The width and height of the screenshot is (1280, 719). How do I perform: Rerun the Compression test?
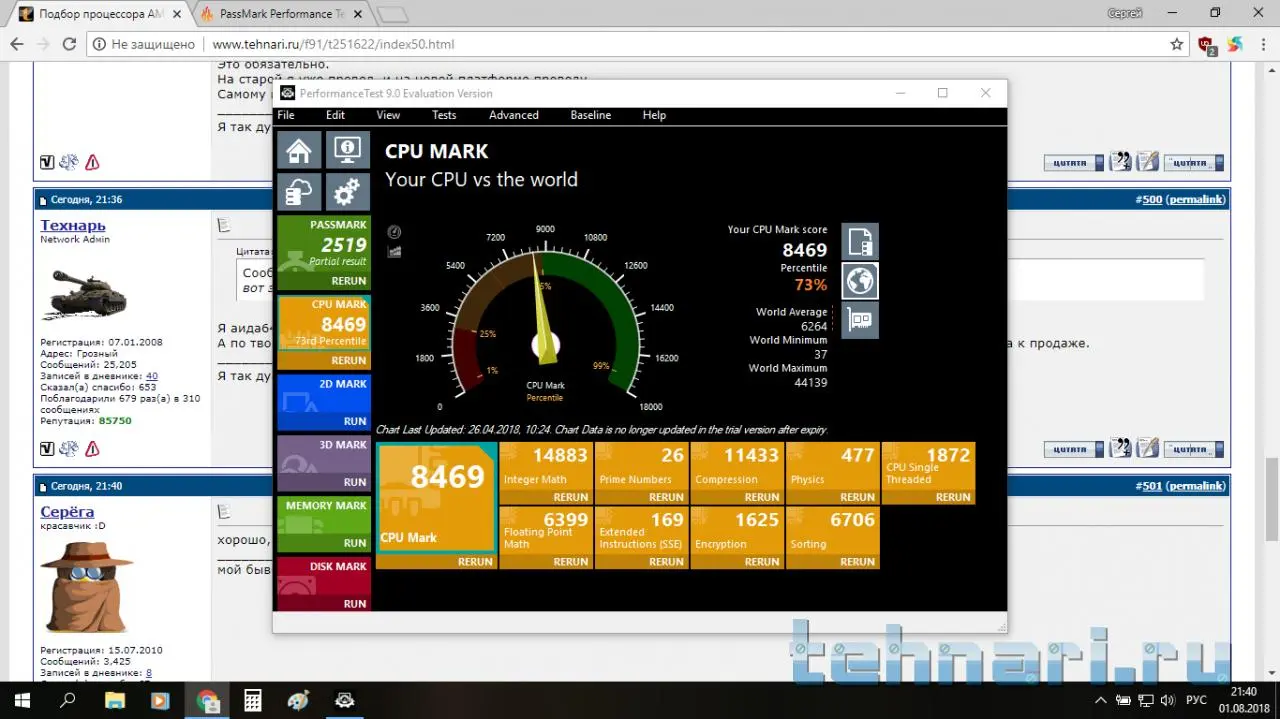tap(762, 497)
